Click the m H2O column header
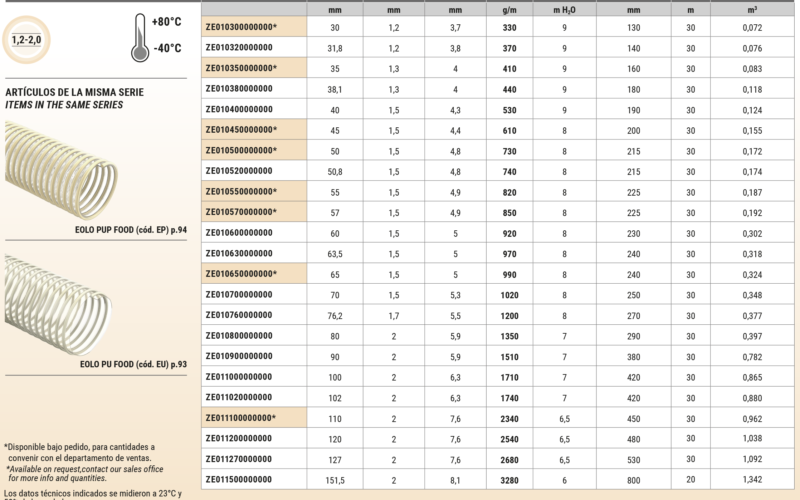 tap(566, 7)
